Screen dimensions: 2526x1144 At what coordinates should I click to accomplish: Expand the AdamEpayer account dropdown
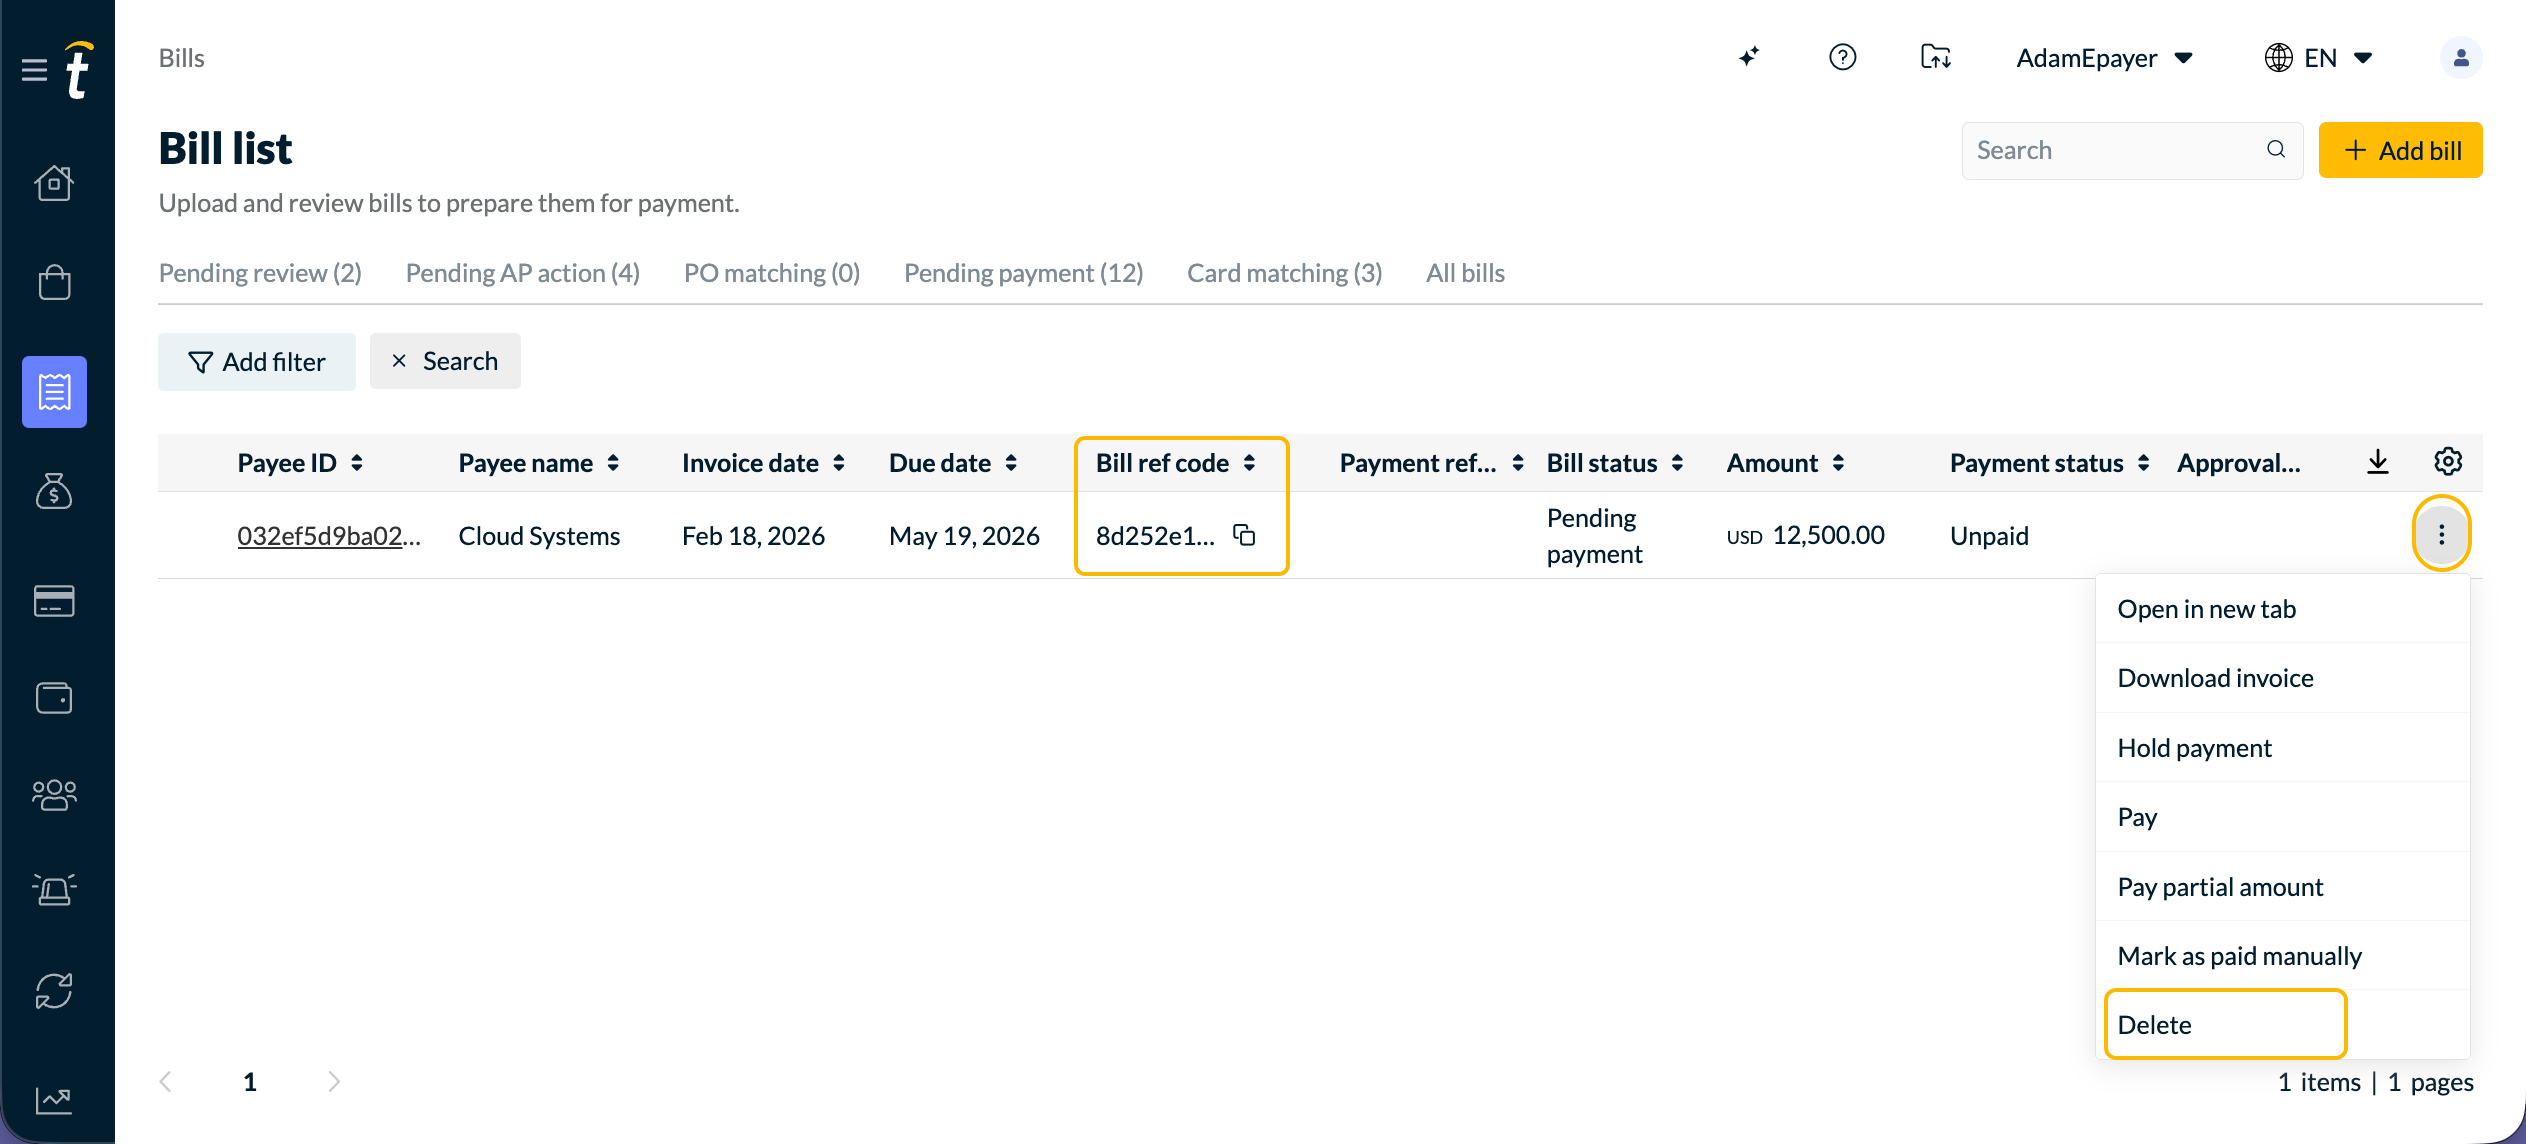pos(2104,58)
